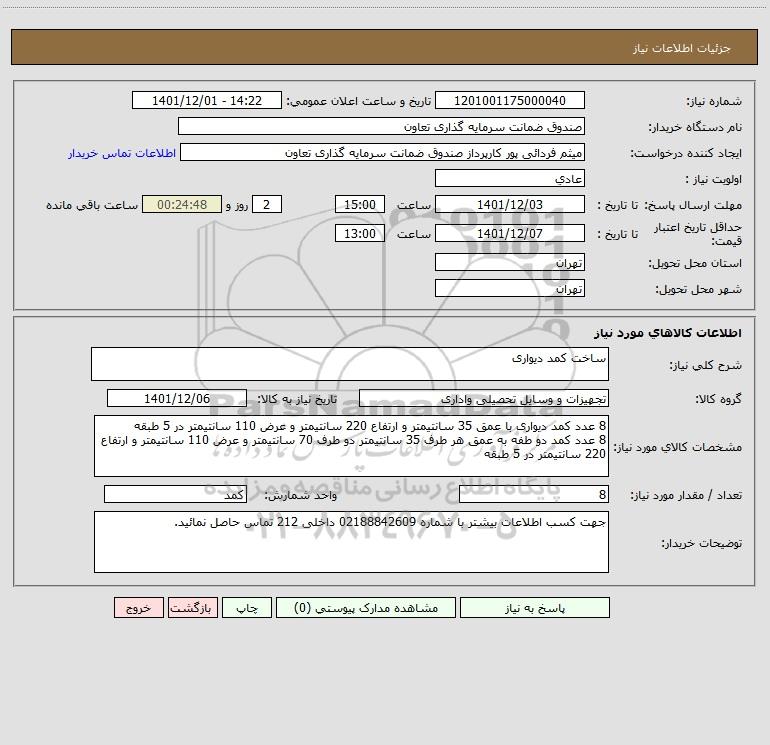Click the چاپ print button
The image size is (770, 745).
pyautogui.click(x=247, y=608)
